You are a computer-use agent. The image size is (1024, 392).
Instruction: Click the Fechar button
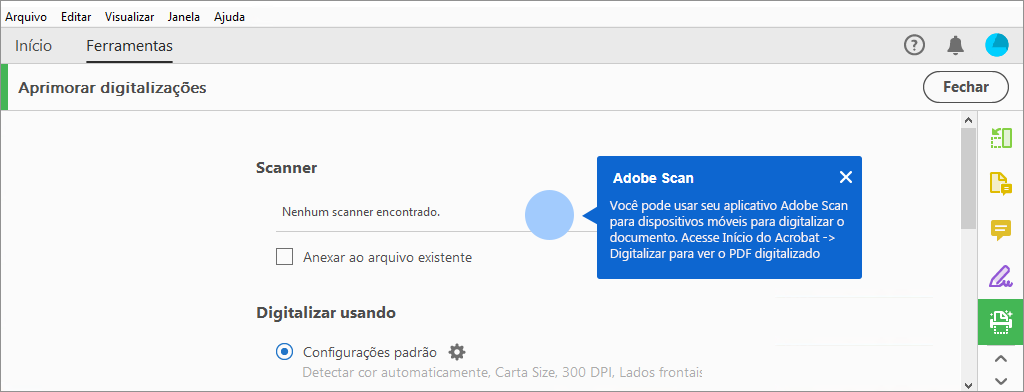[966, 87]
